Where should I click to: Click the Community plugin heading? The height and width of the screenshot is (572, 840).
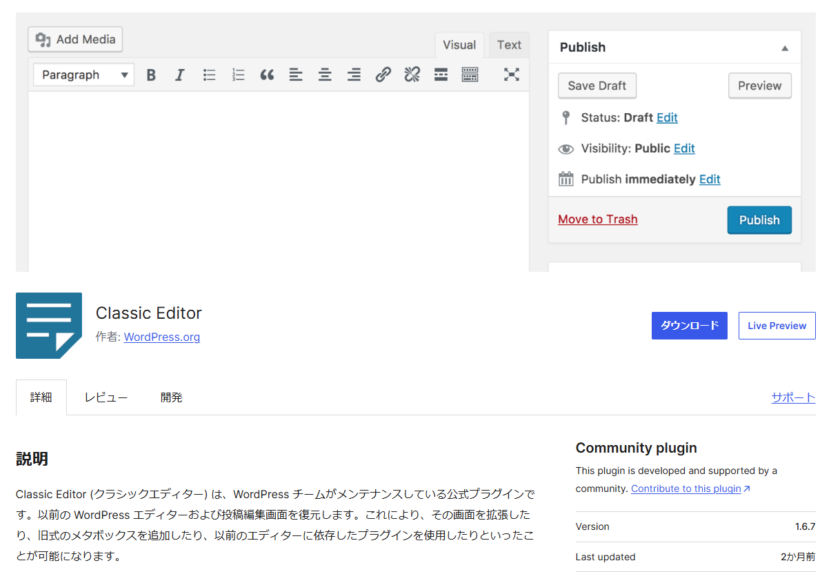(x=636, y=448)
